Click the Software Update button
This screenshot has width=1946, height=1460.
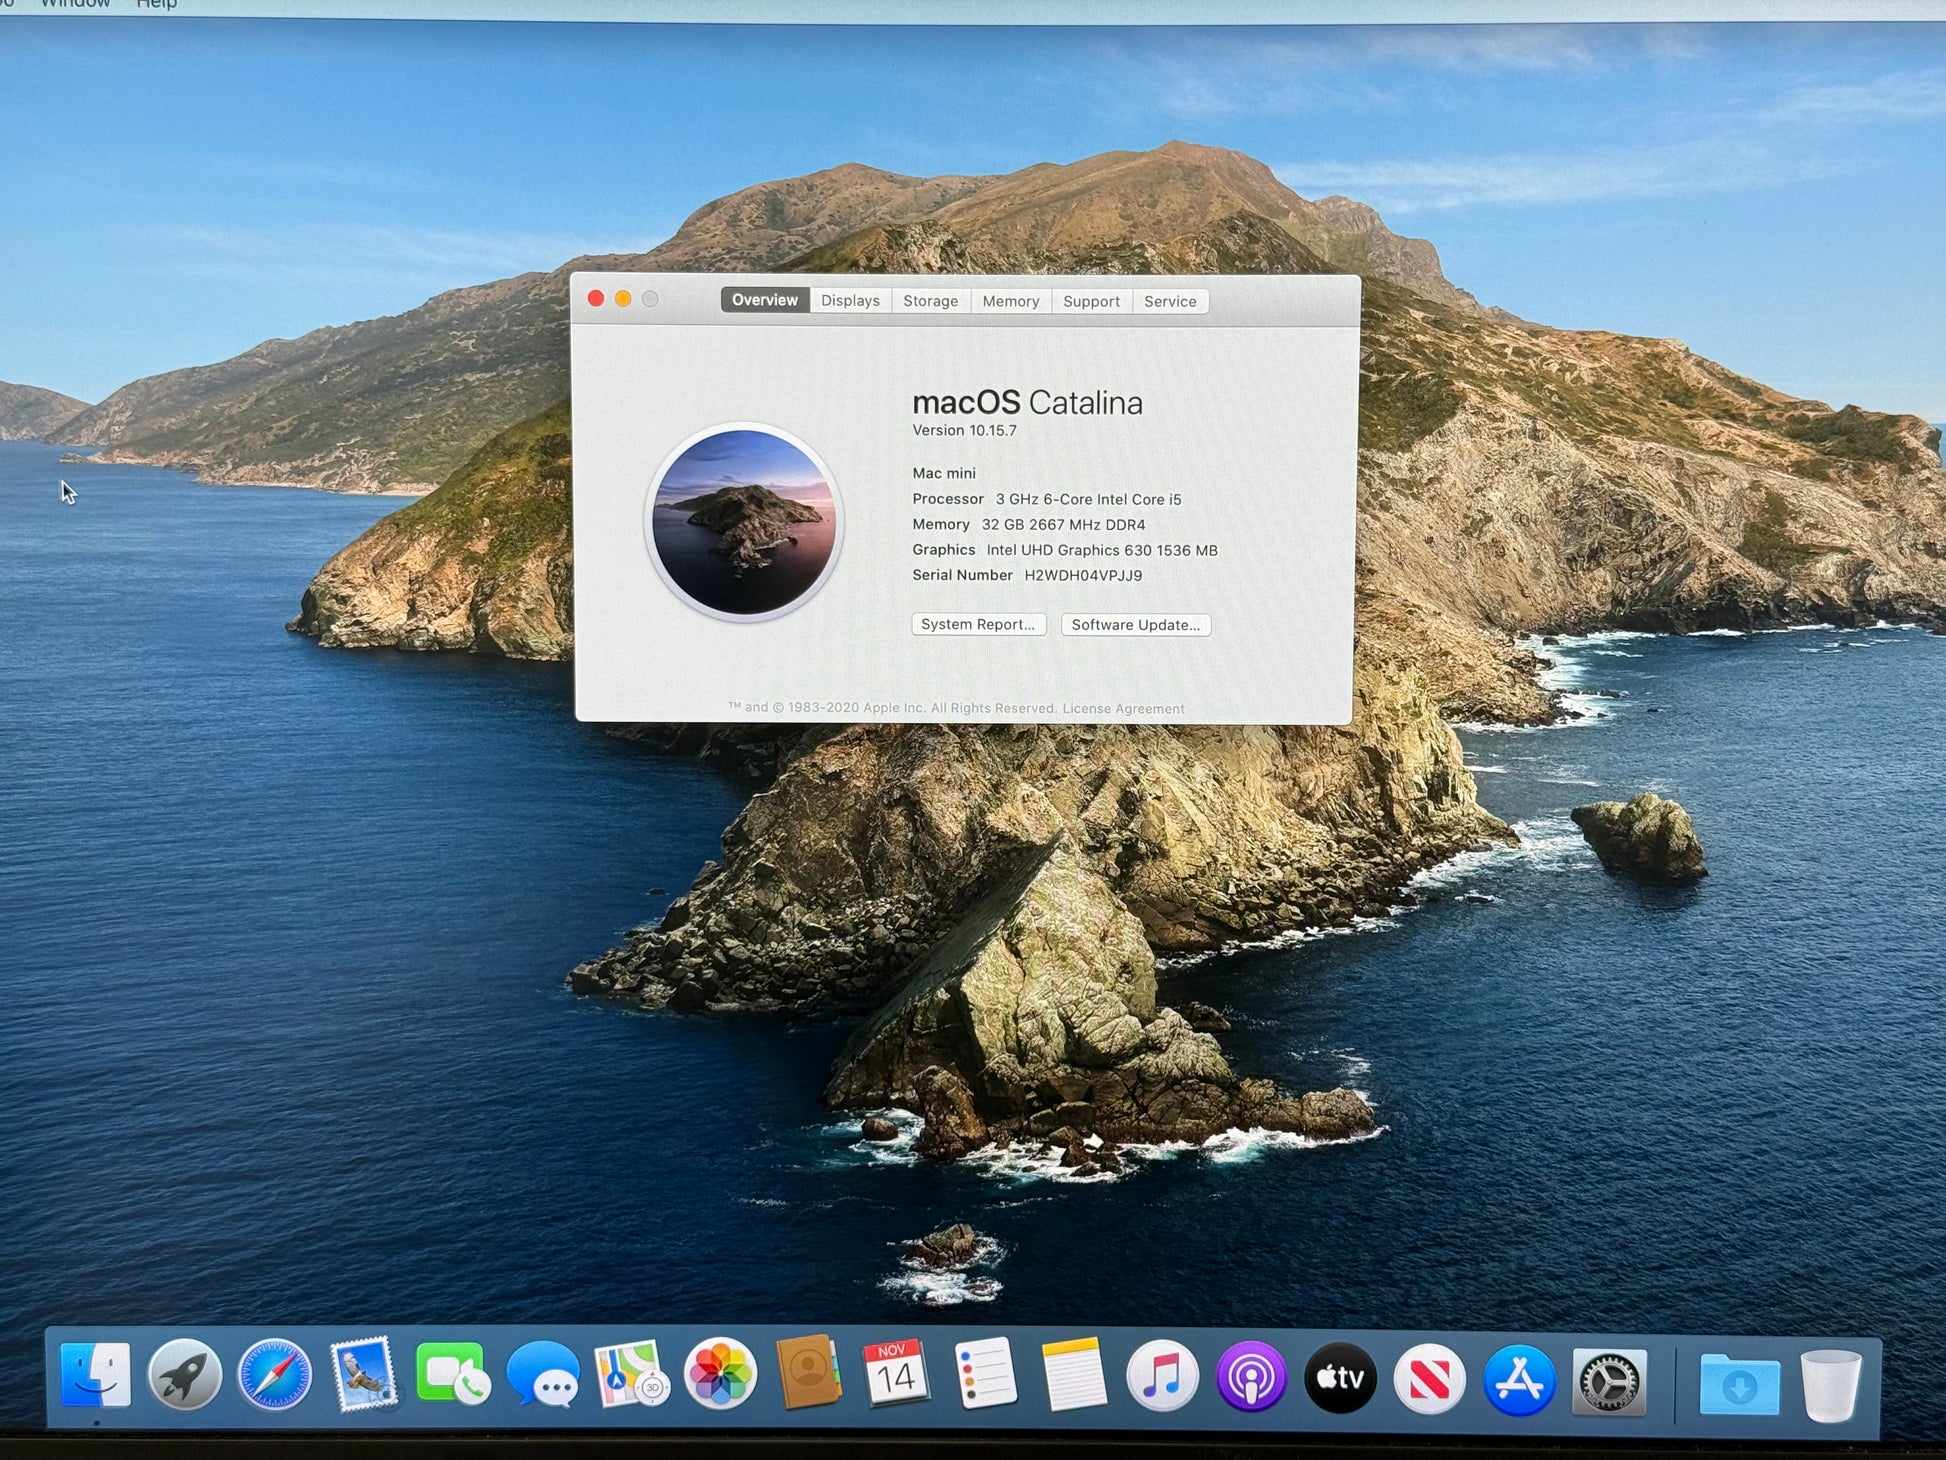pos(1135,625)
